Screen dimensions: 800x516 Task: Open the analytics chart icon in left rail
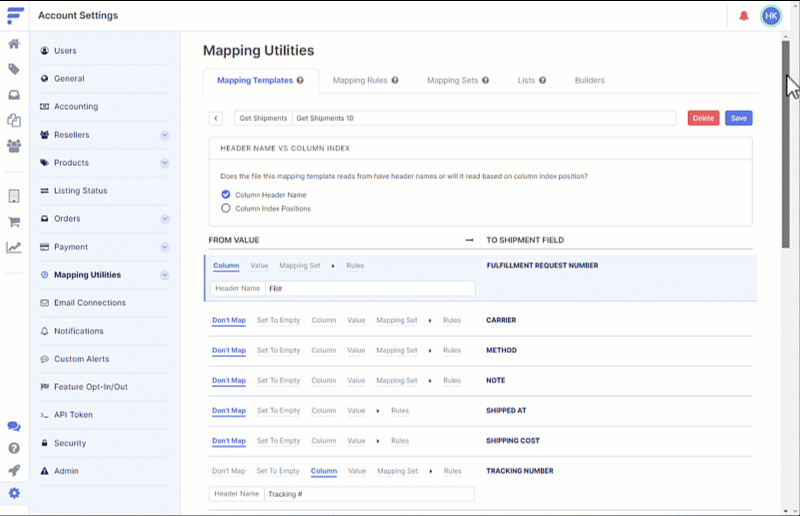point(14,248)
